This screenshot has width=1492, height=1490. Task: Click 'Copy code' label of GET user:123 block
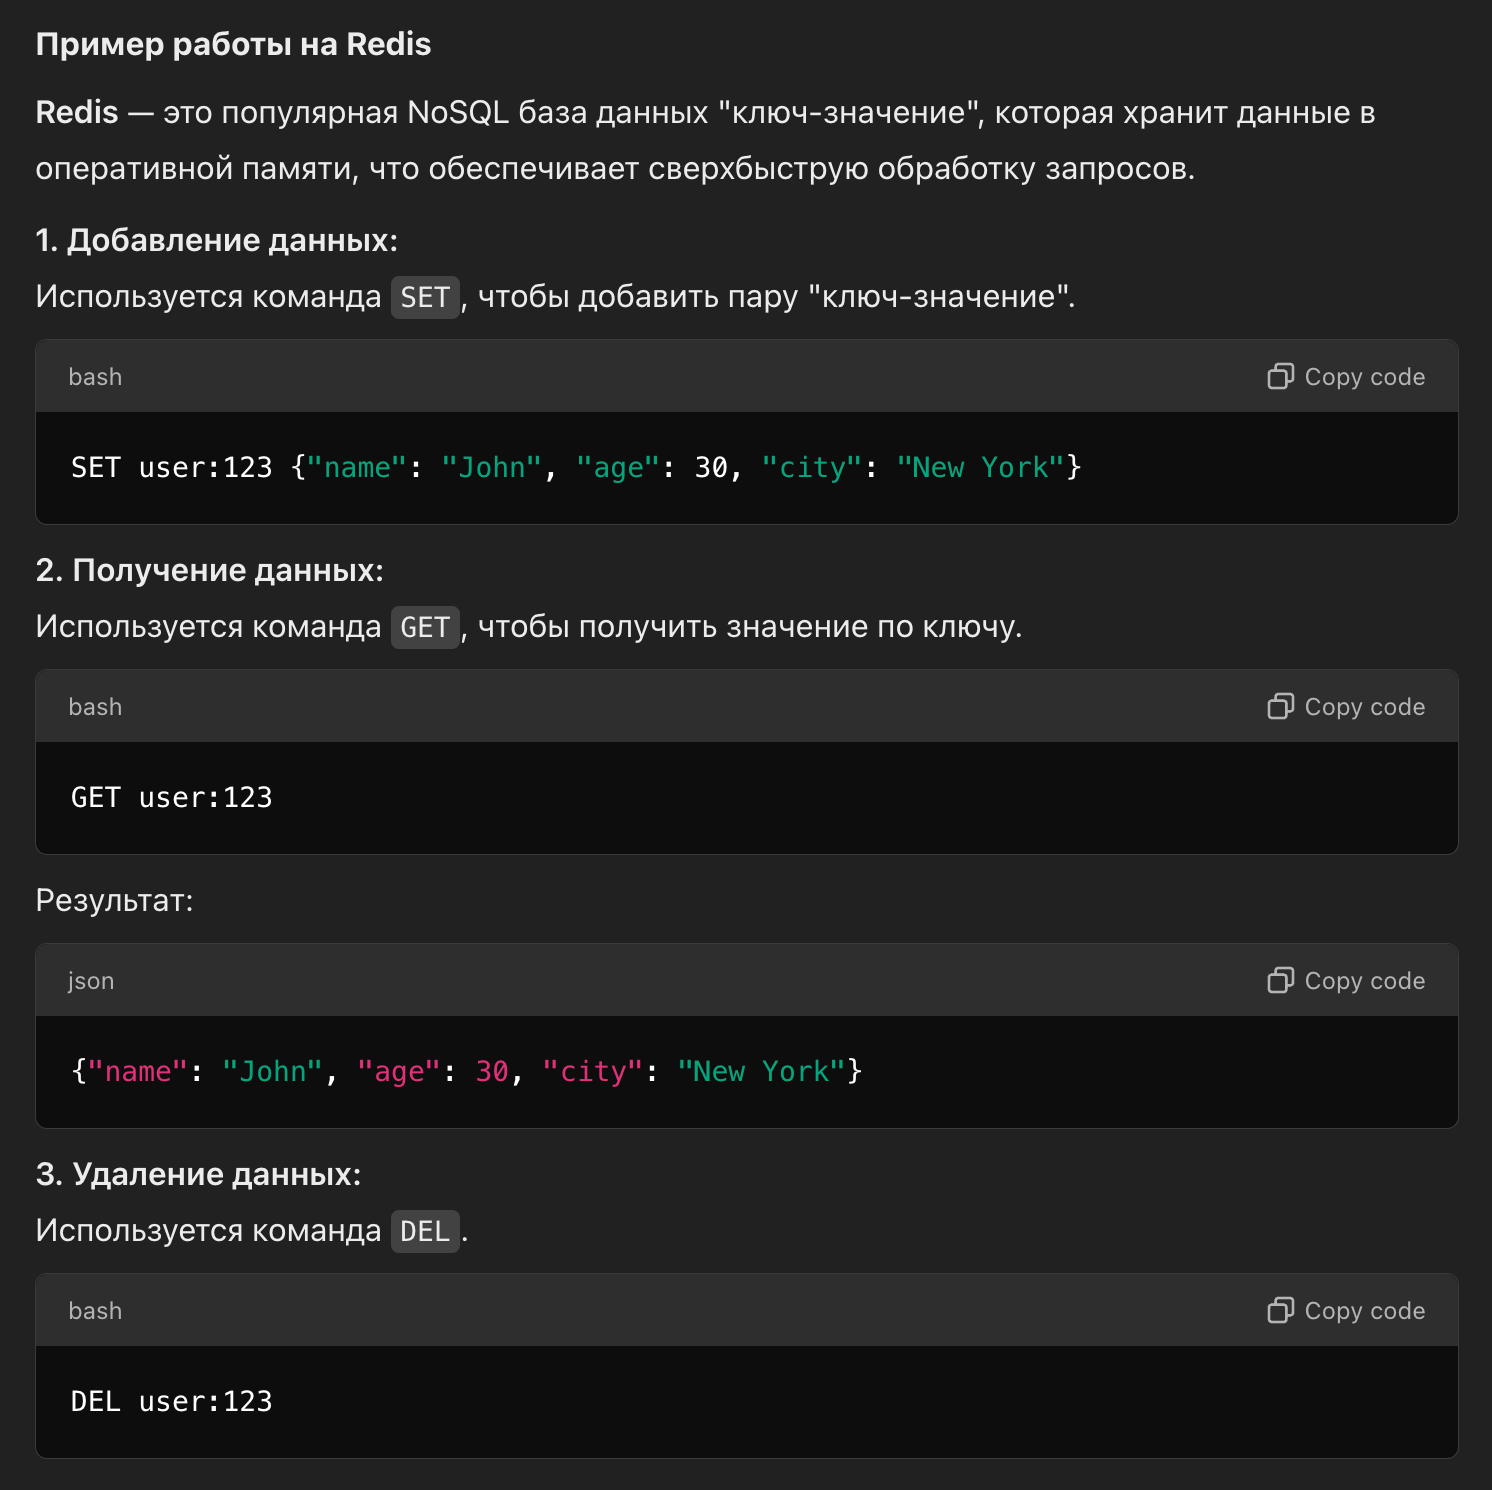(1365, 707)
